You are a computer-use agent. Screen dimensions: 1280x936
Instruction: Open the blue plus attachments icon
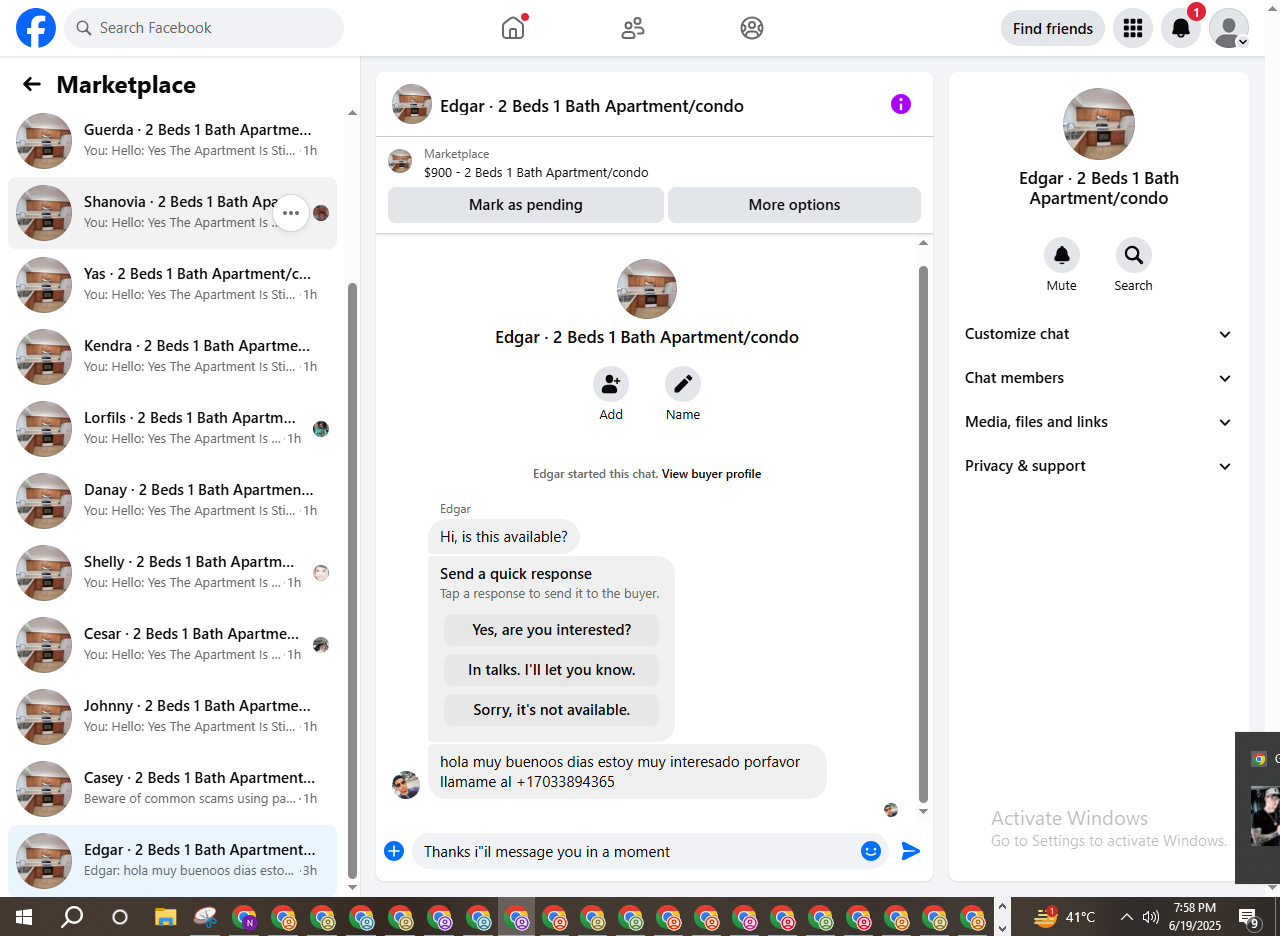pos(394,851)
